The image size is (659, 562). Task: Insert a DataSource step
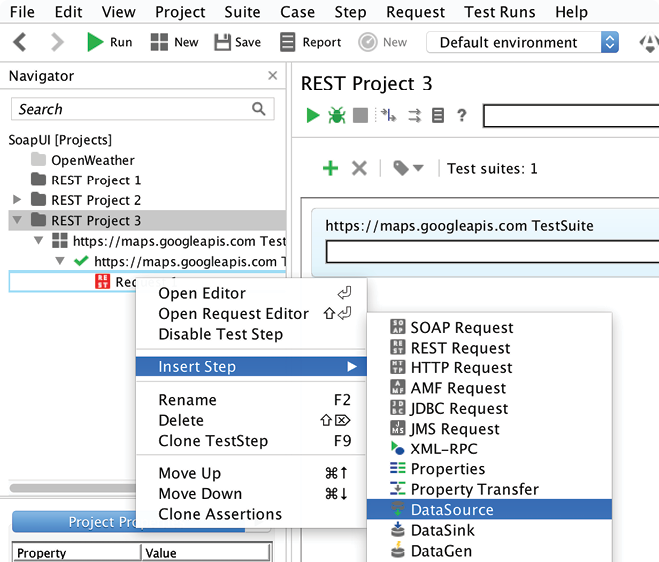489,509
